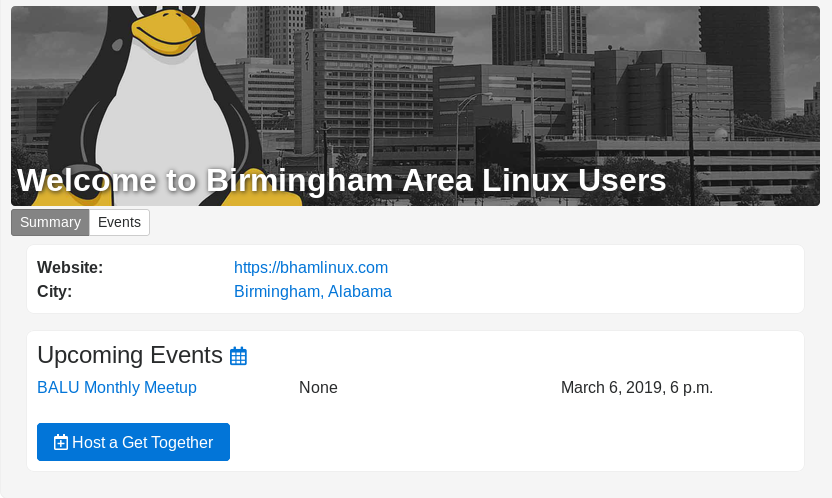Click the "Website:" label
This screenshot has width=832, height=498.
pyautogui.click(x=70, y=267)
